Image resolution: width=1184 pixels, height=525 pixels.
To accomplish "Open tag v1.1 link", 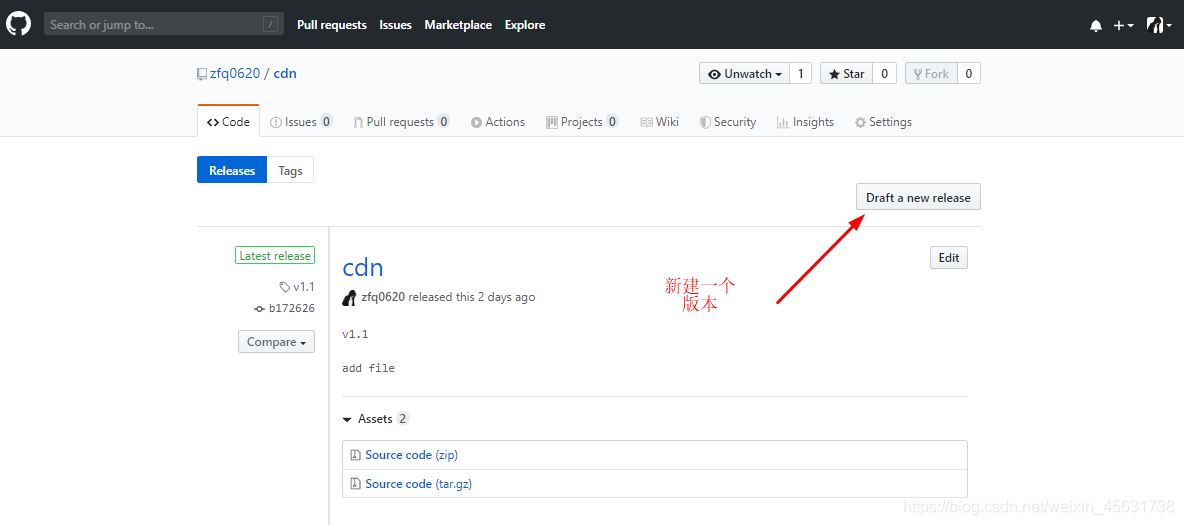I will tap(304, 287).
